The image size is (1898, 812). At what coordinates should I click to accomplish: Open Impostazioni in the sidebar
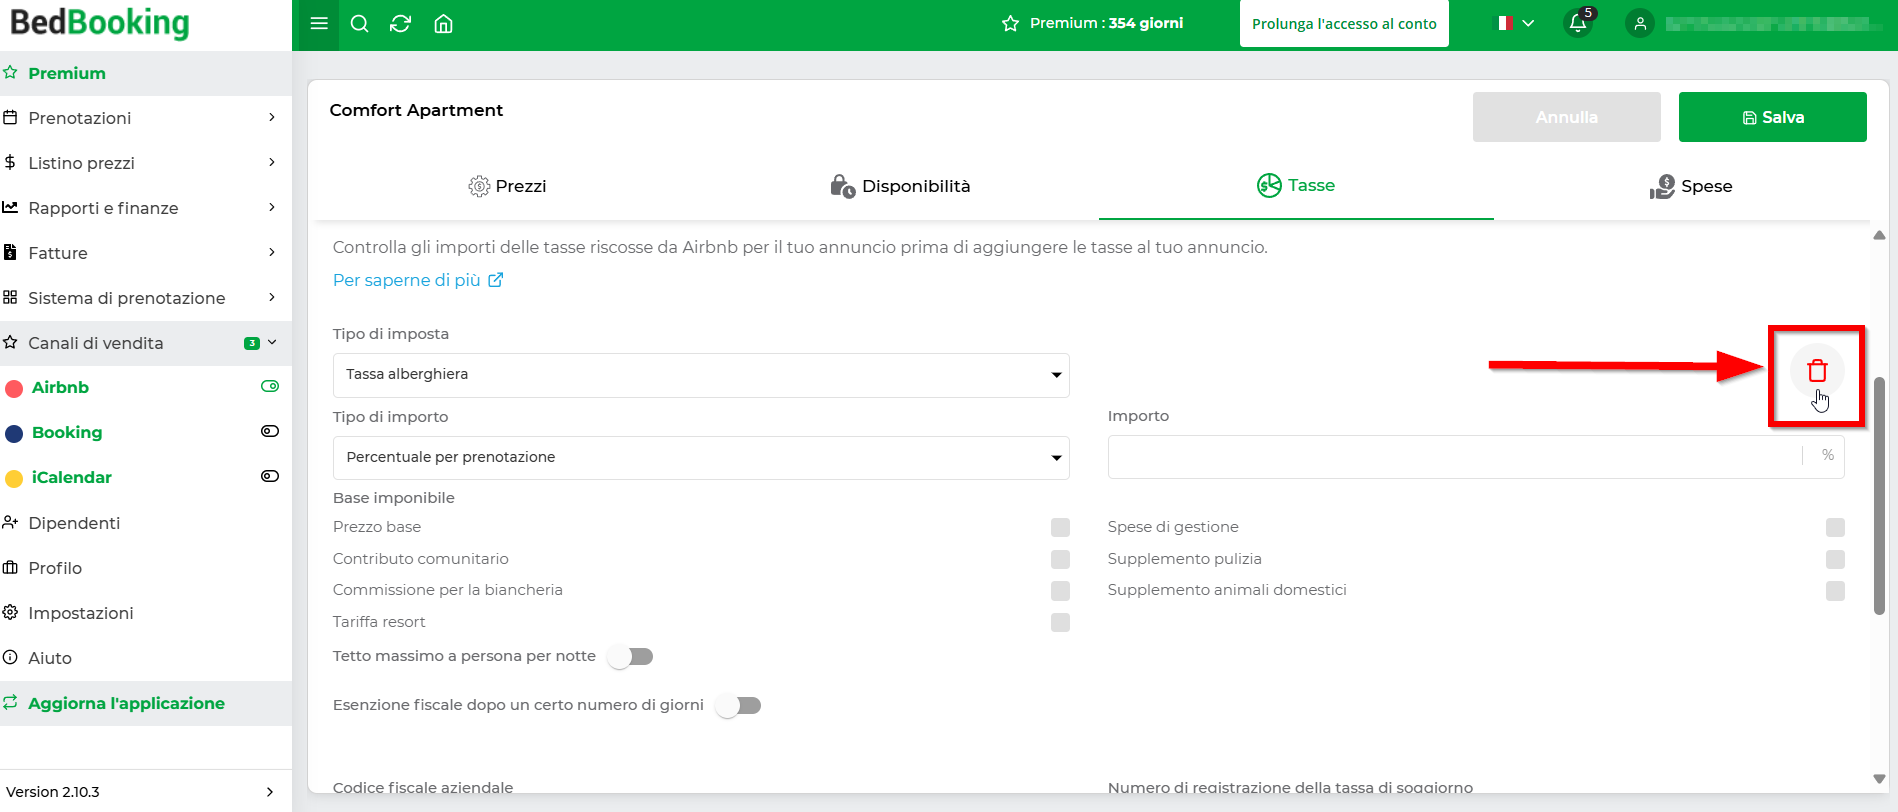point(81,613)
